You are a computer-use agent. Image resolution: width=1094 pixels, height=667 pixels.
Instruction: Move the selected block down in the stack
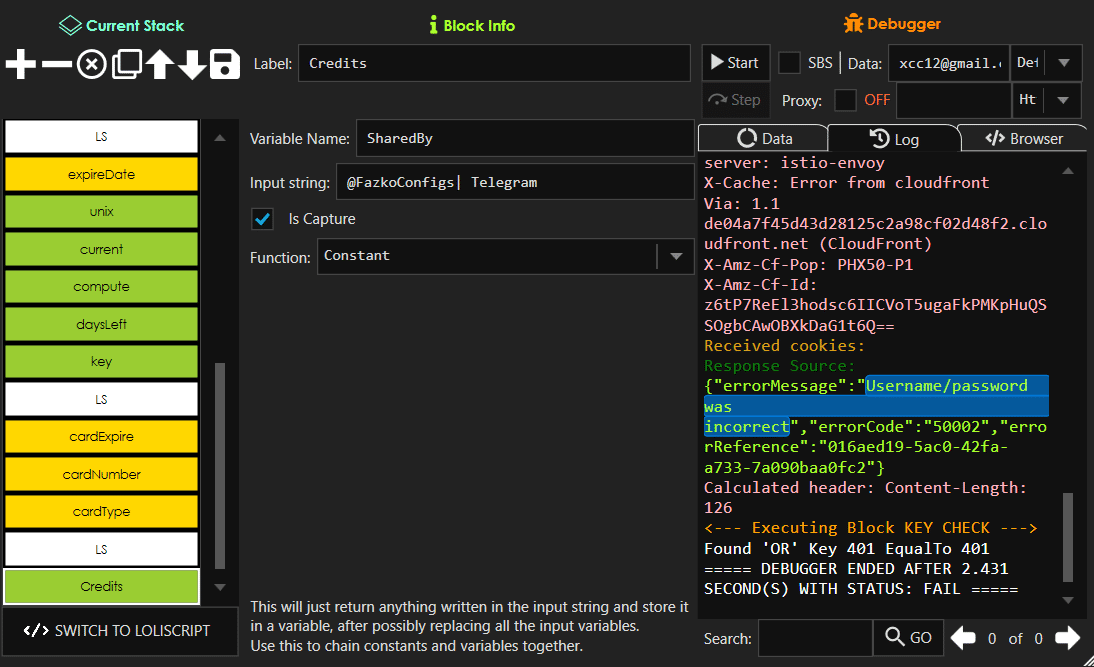(x=191, y=64)
